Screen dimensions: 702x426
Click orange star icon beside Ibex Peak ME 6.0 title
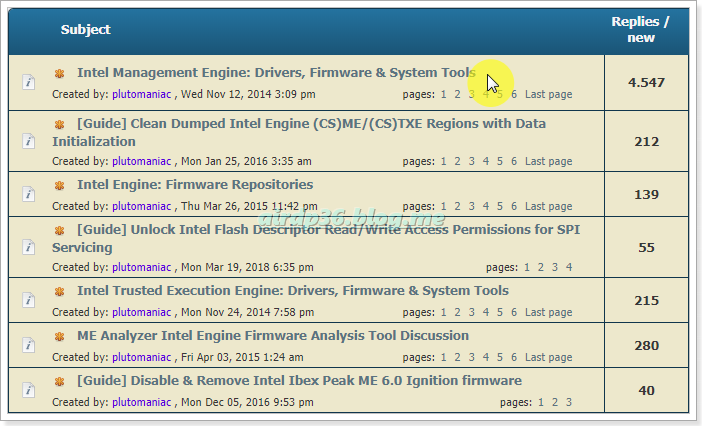60,382
